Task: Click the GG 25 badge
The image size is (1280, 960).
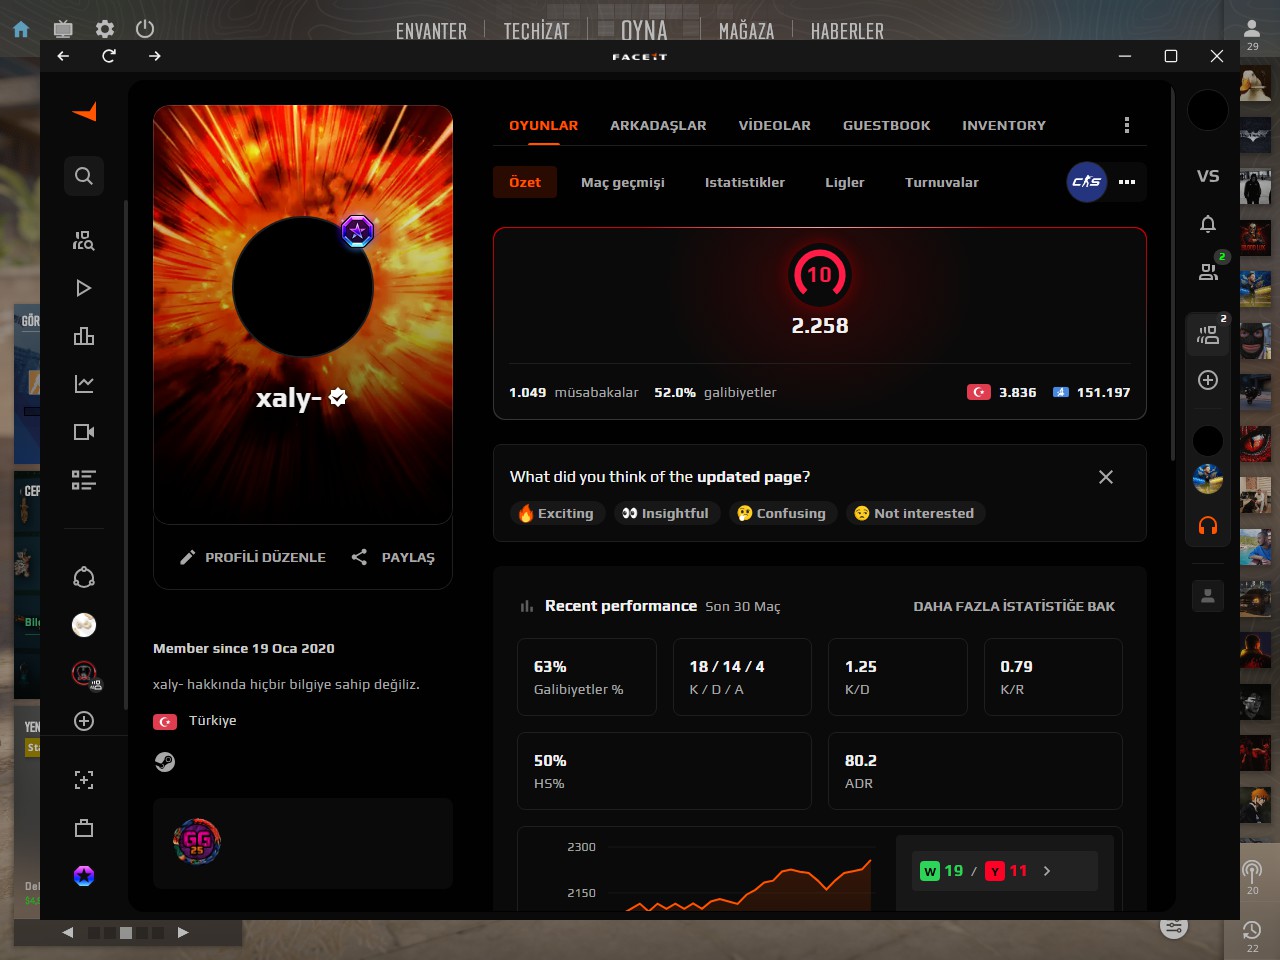Action: (197, 842)
